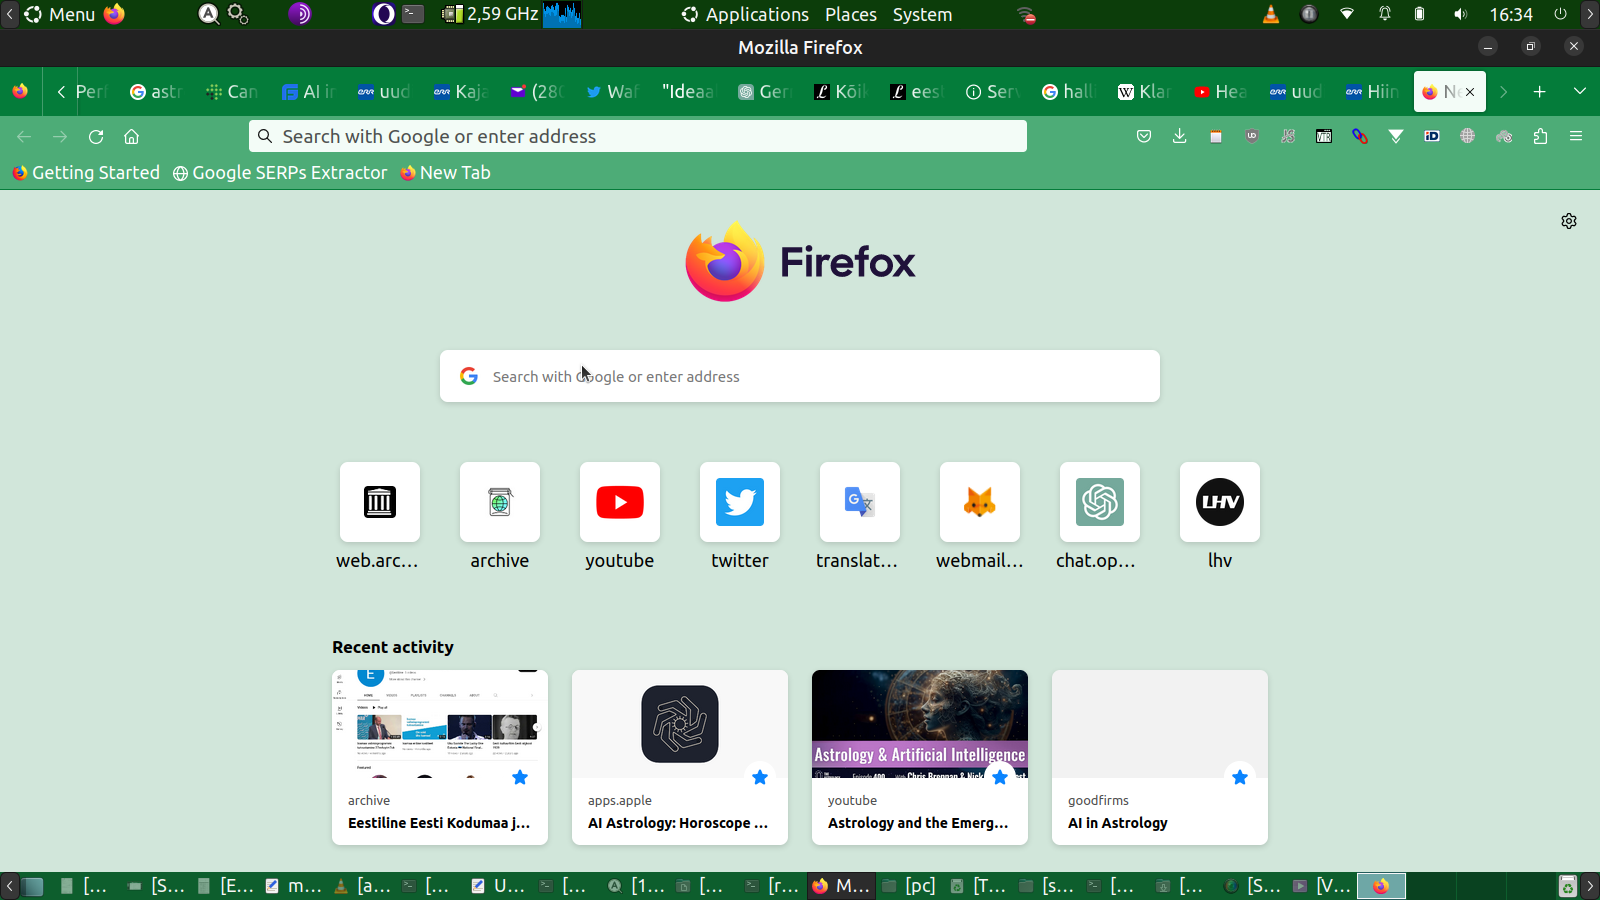Switch to the 'Klar' Wikipedia tab
1600x900 pixels.
click(1144, 92)
